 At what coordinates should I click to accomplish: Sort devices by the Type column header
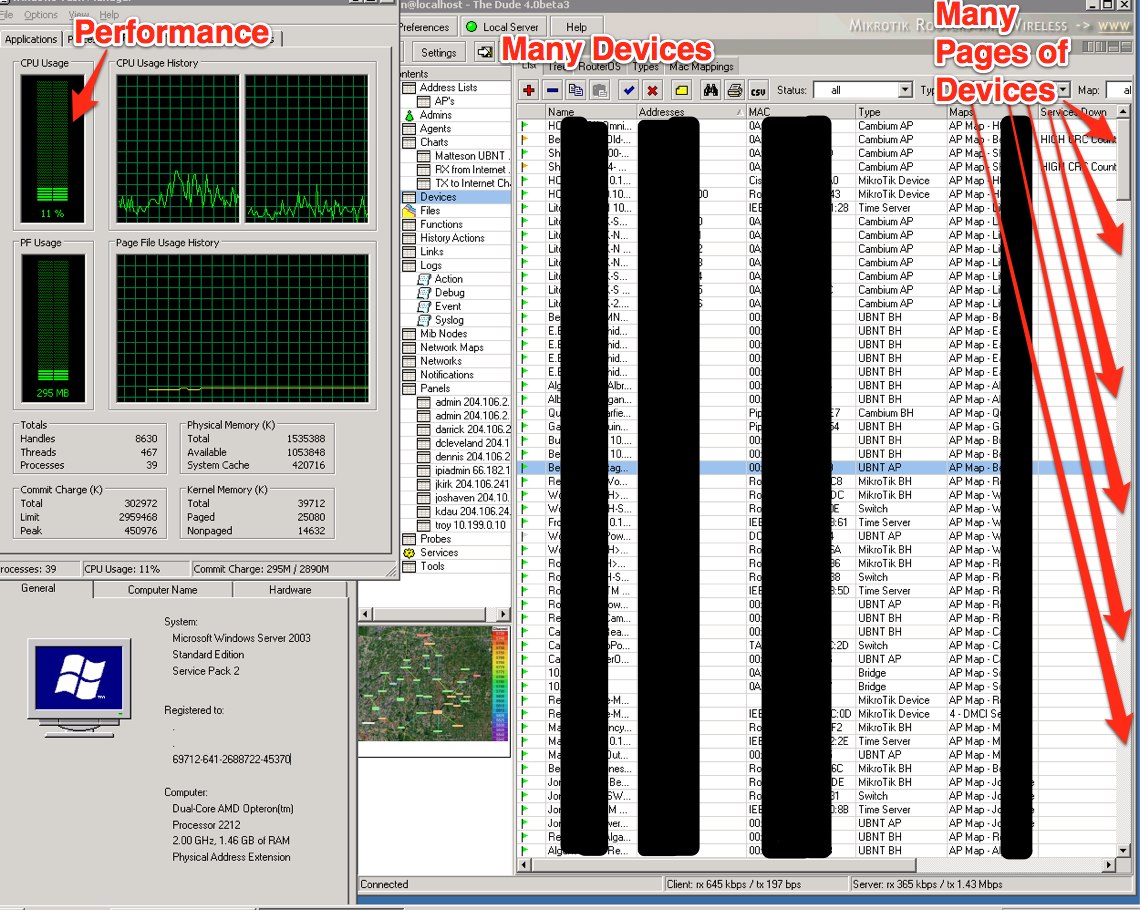(x=901, y=112)
